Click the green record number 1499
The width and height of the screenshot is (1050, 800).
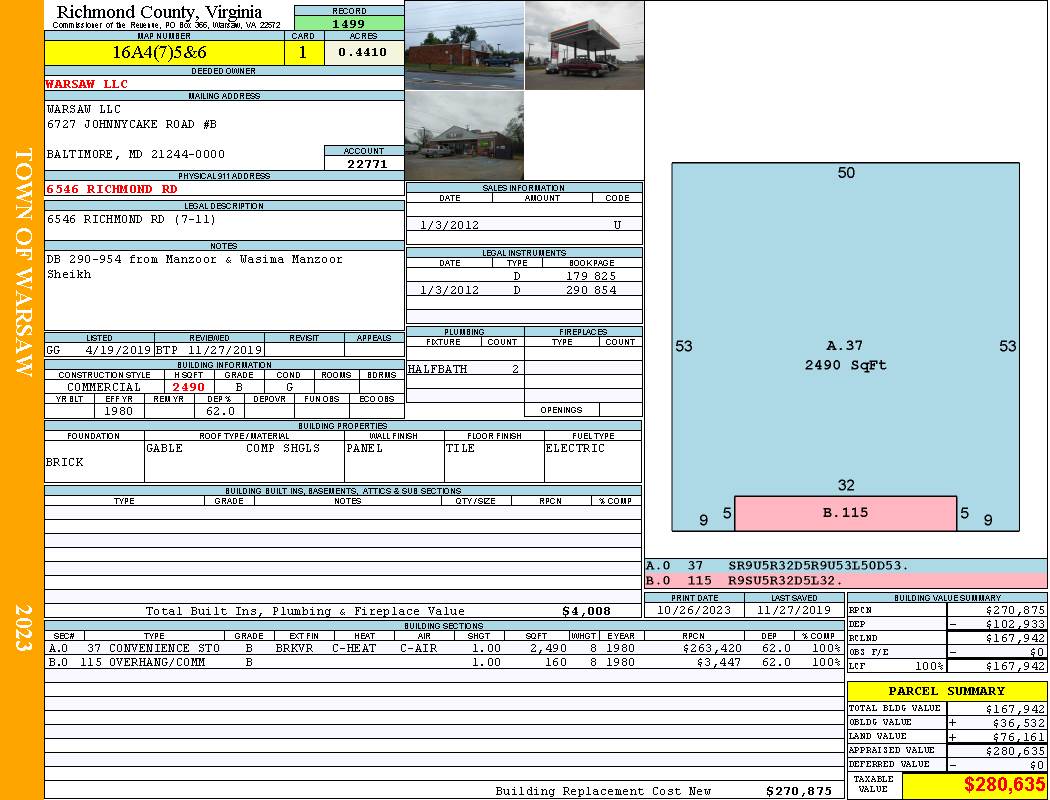click(x=349, y=23)
